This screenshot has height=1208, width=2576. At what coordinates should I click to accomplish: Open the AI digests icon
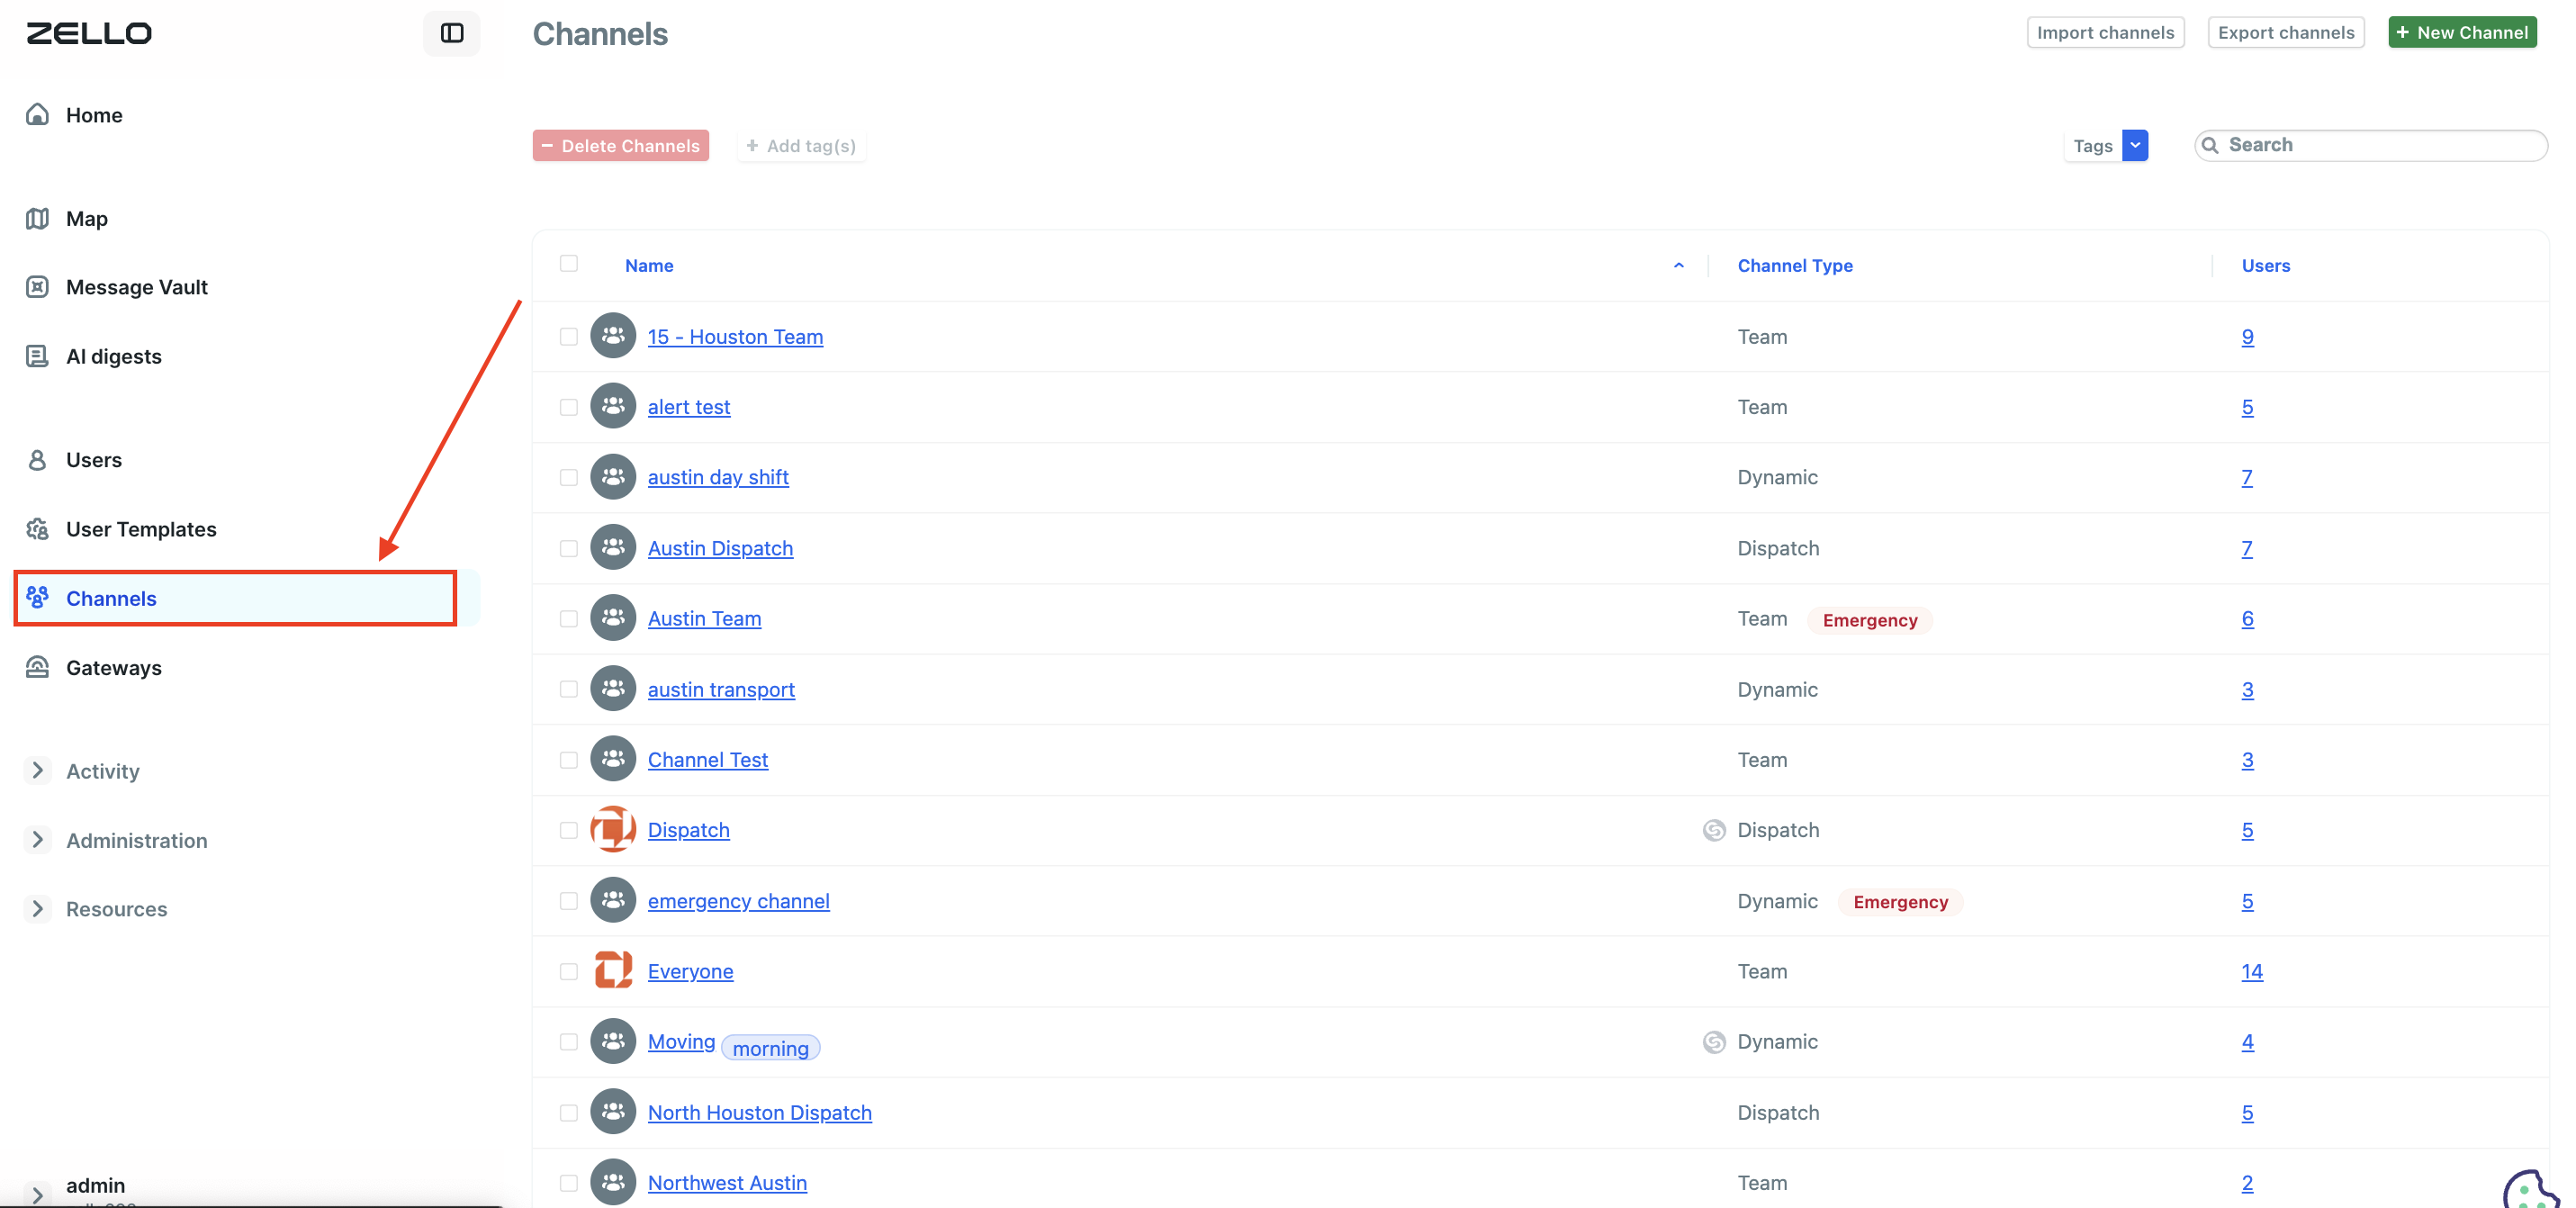[37, 356]
